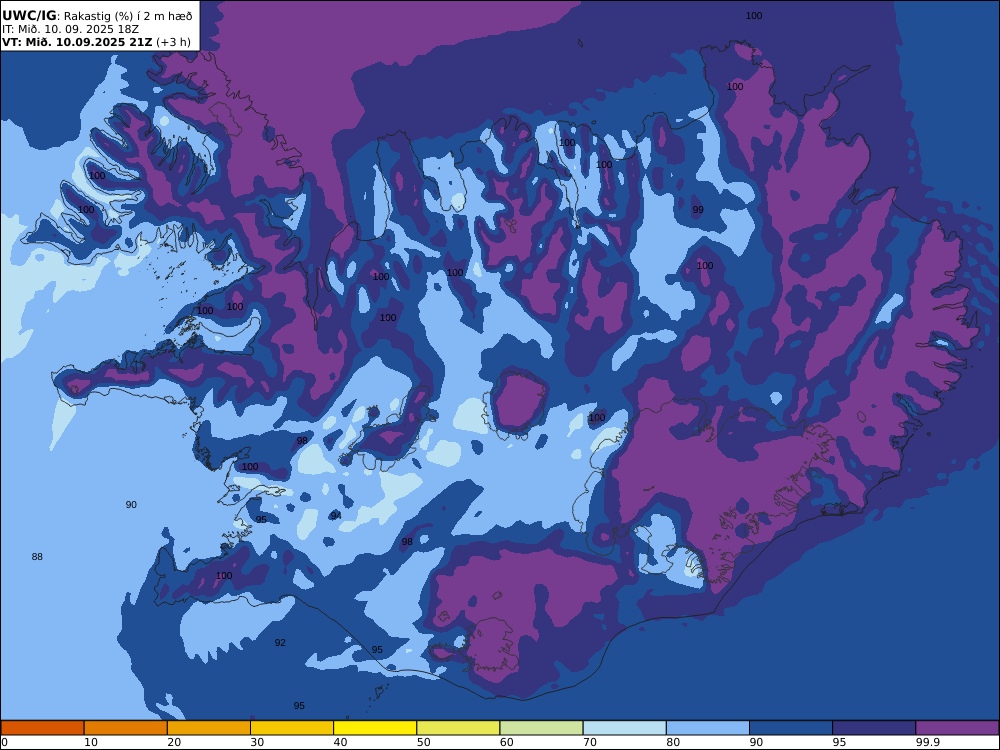Click the 'IT: Mið. 10. 09. 2025 18Z' line
The width and height of the screenshot is (1000, 750).
tap(70, 29)
